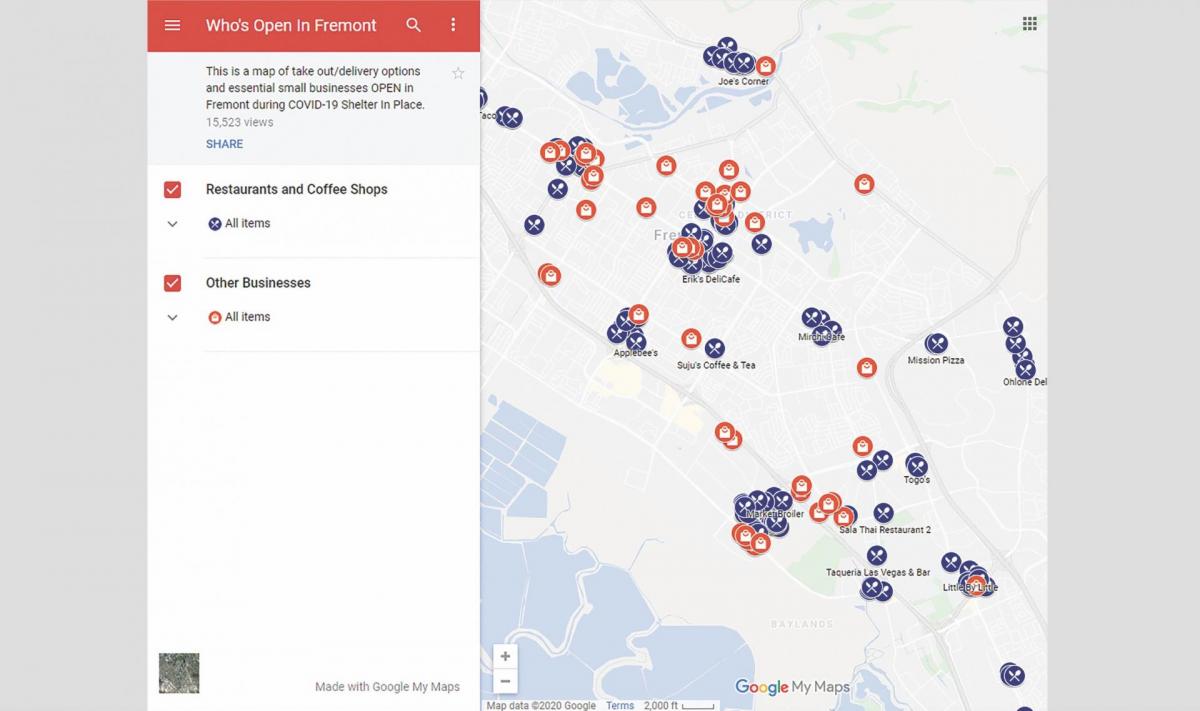Image resolution: width=1200 pixels, height=711 pixels.
Task: Uncheck Restaurants and Coffee Shops layer
Action: pos(172,189)
